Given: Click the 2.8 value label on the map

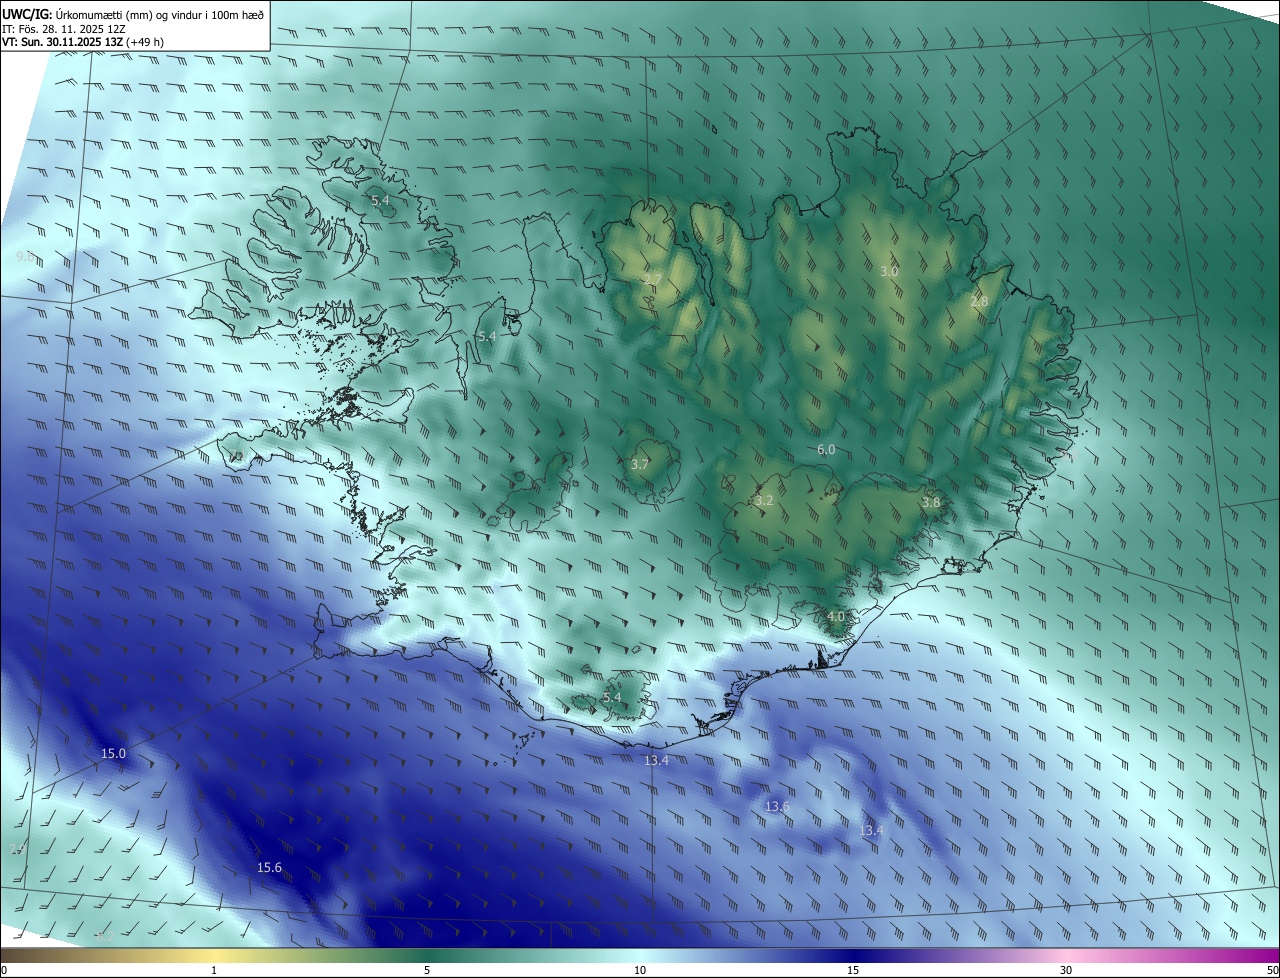Looking at the screenshot, I should click(x=979, y=302).
